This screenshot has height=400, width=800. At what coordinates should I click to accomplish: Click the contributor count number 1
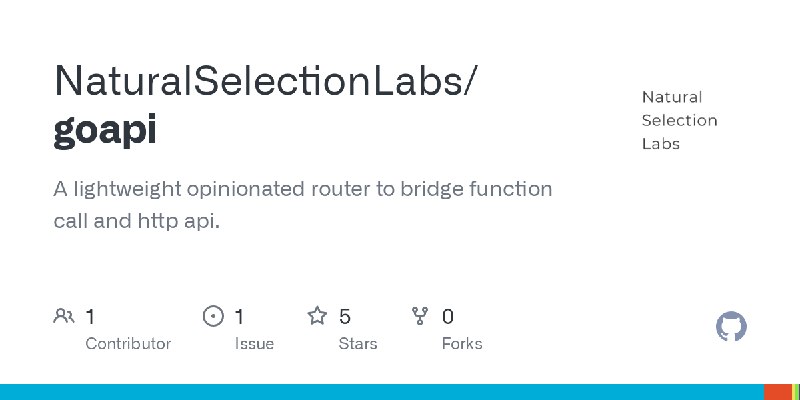coord(90,317)
